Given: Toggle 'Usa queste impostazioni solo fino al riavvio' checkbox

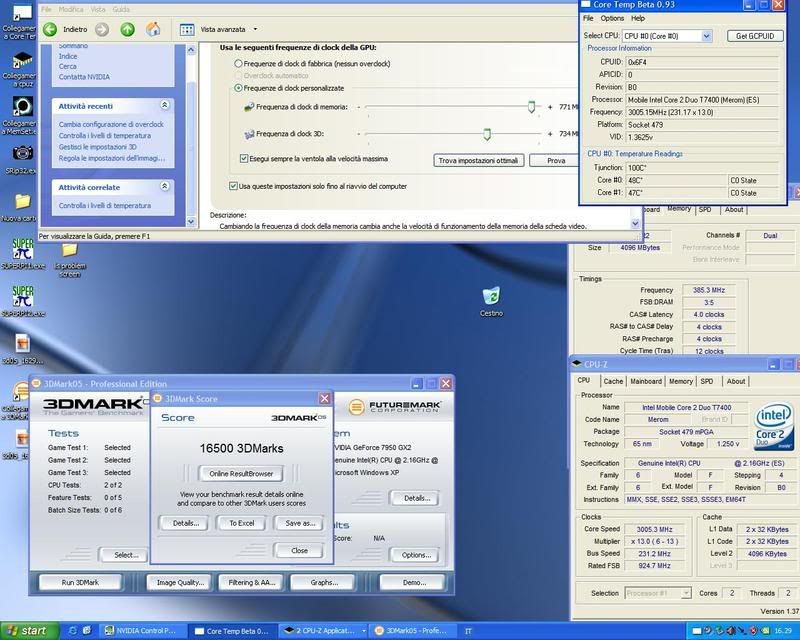Looking at the screenshot, I should click(x=233, y=186).
